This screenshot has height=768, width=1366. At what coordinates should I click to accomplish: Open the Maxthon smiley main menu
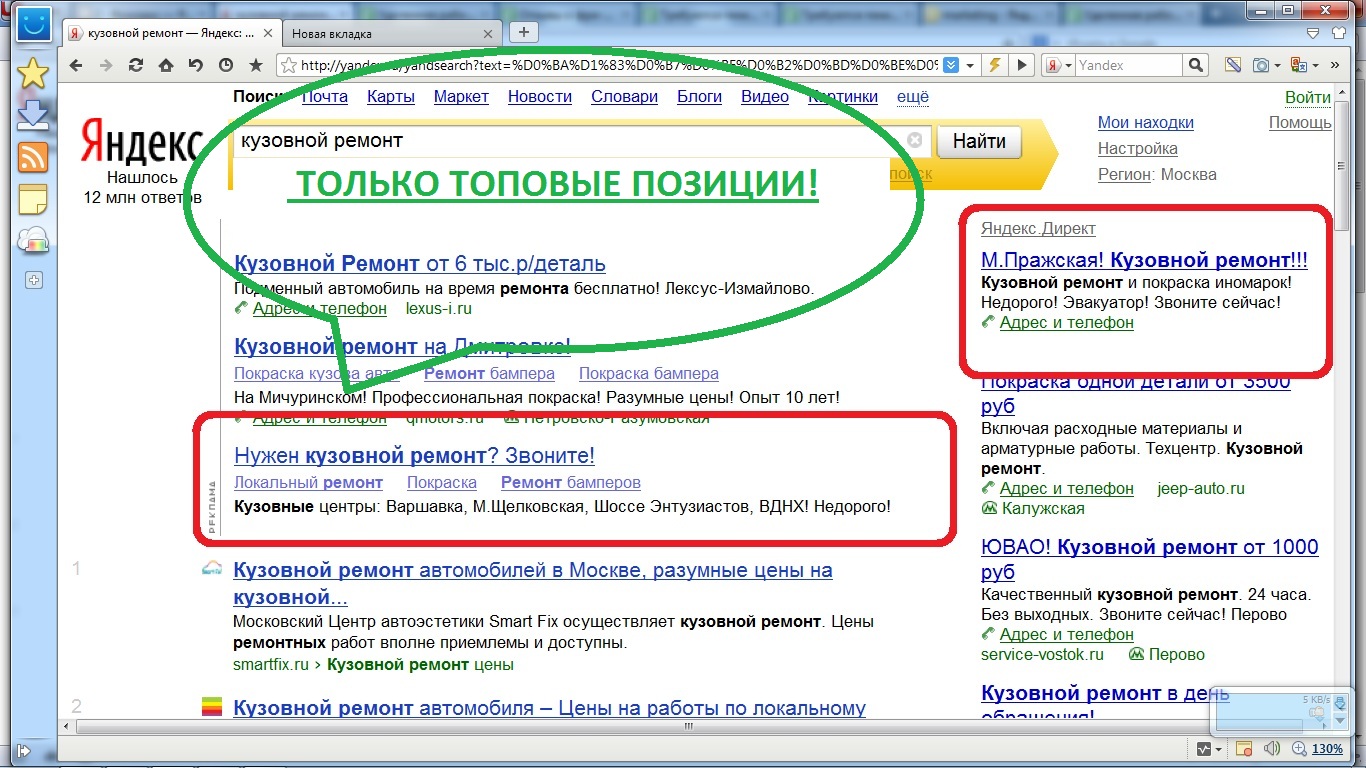tap(33, 22)
